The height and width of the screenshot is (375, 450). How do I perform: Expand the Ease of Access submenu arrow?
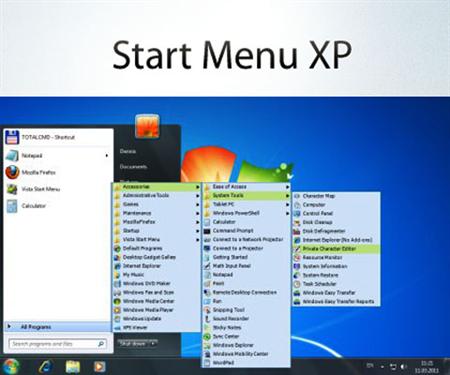pyautogui.click(x=287, y=187)
